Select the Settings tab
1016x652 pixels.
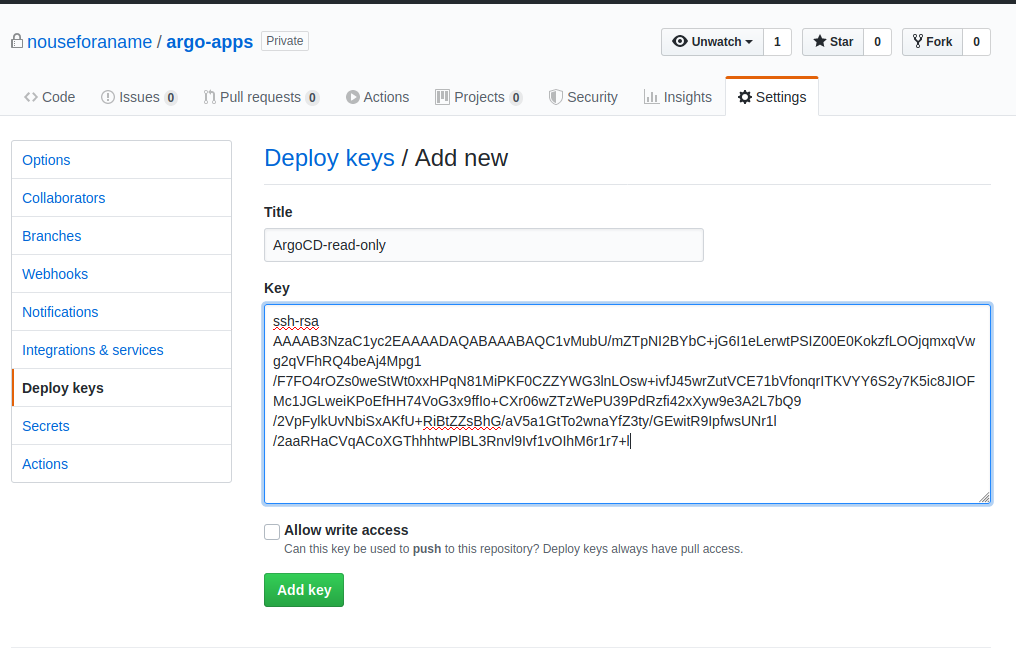[772, 97]
